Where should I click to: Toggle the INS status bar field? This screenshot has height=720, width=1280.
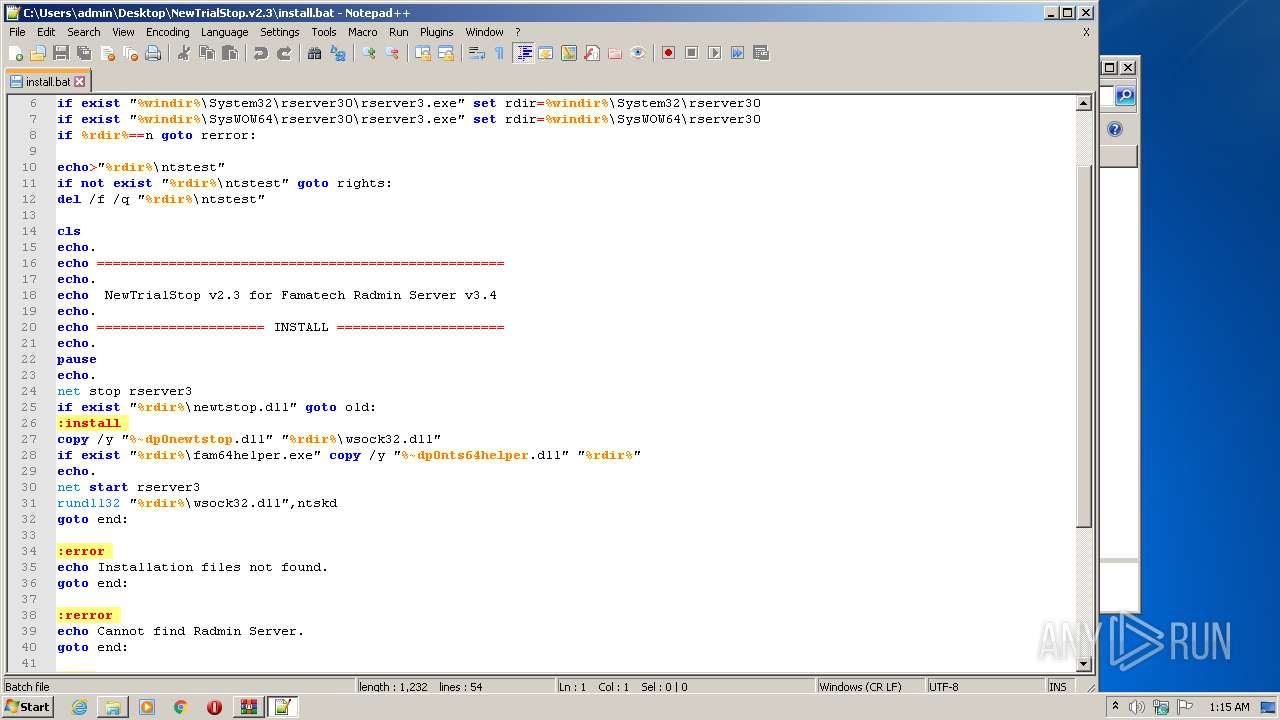tap(1058, 687)
